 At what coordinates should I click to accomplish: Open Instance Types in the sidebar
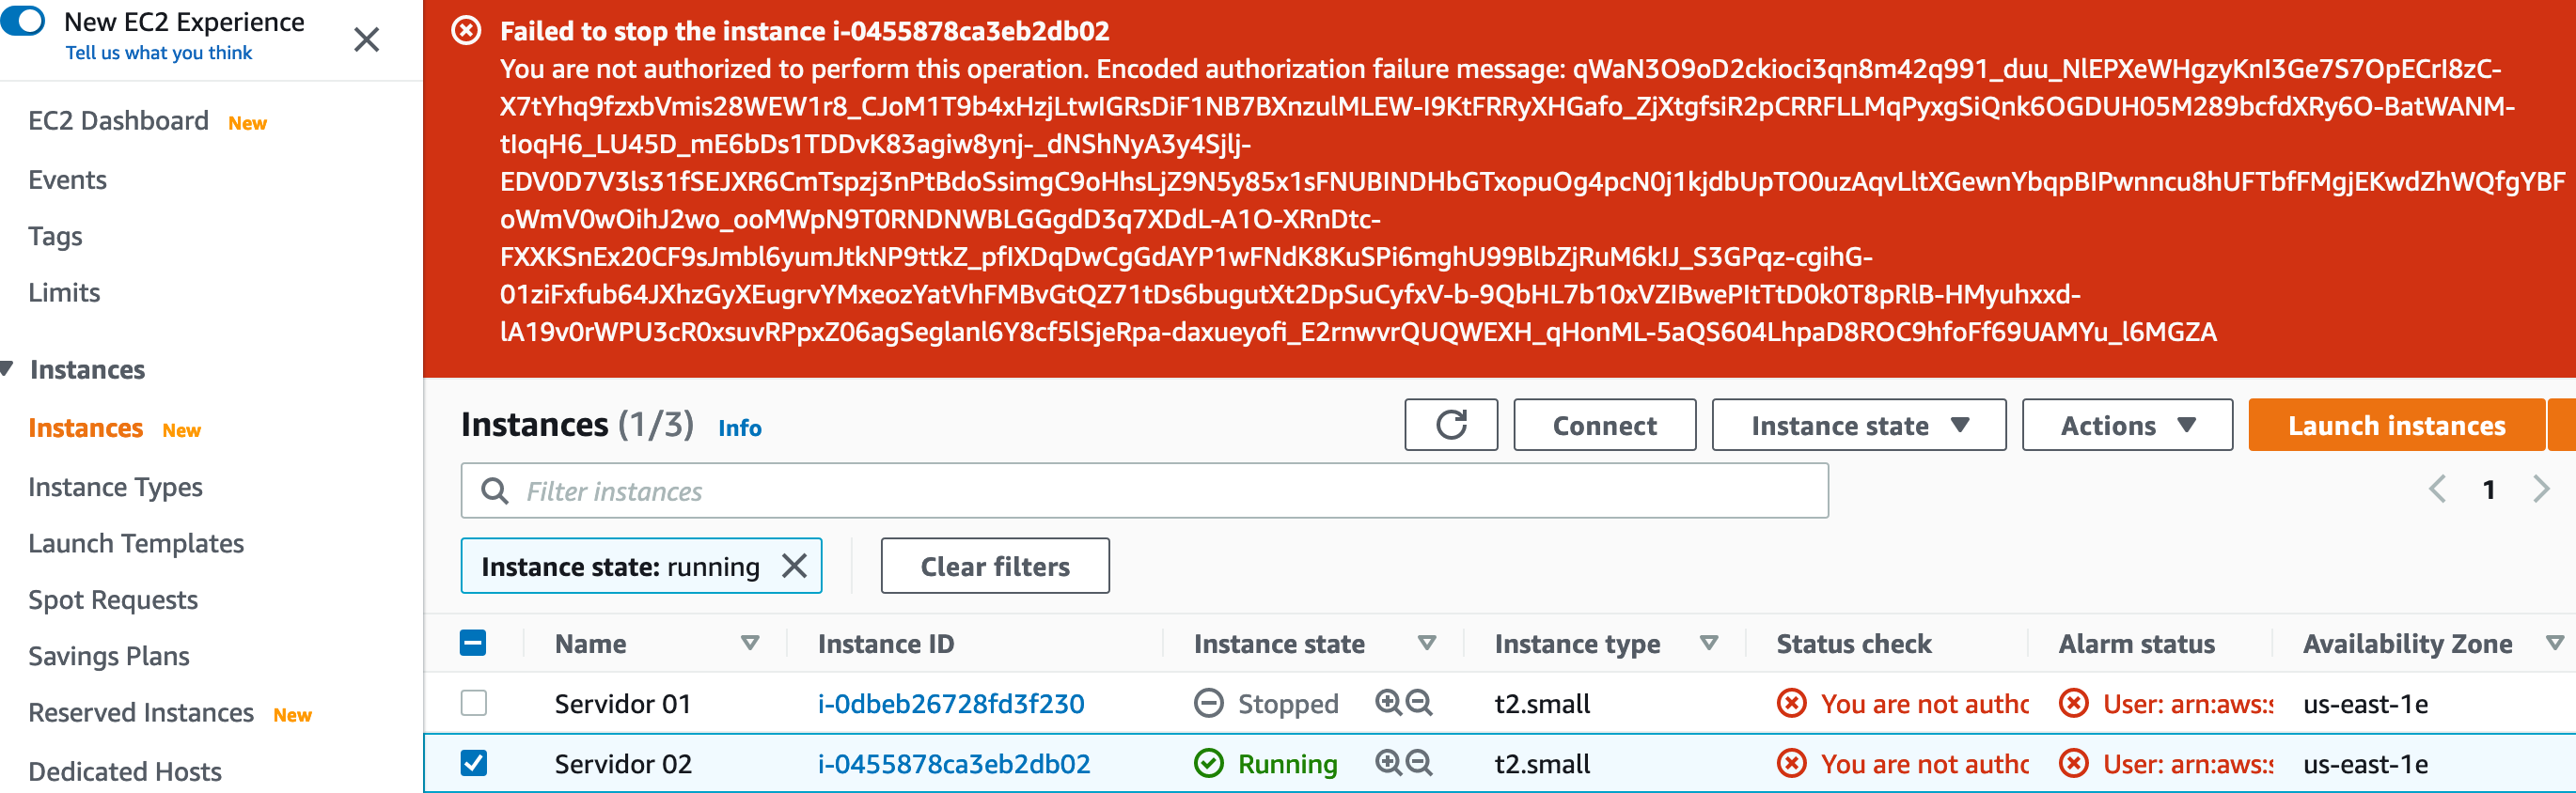coord(115,487)
